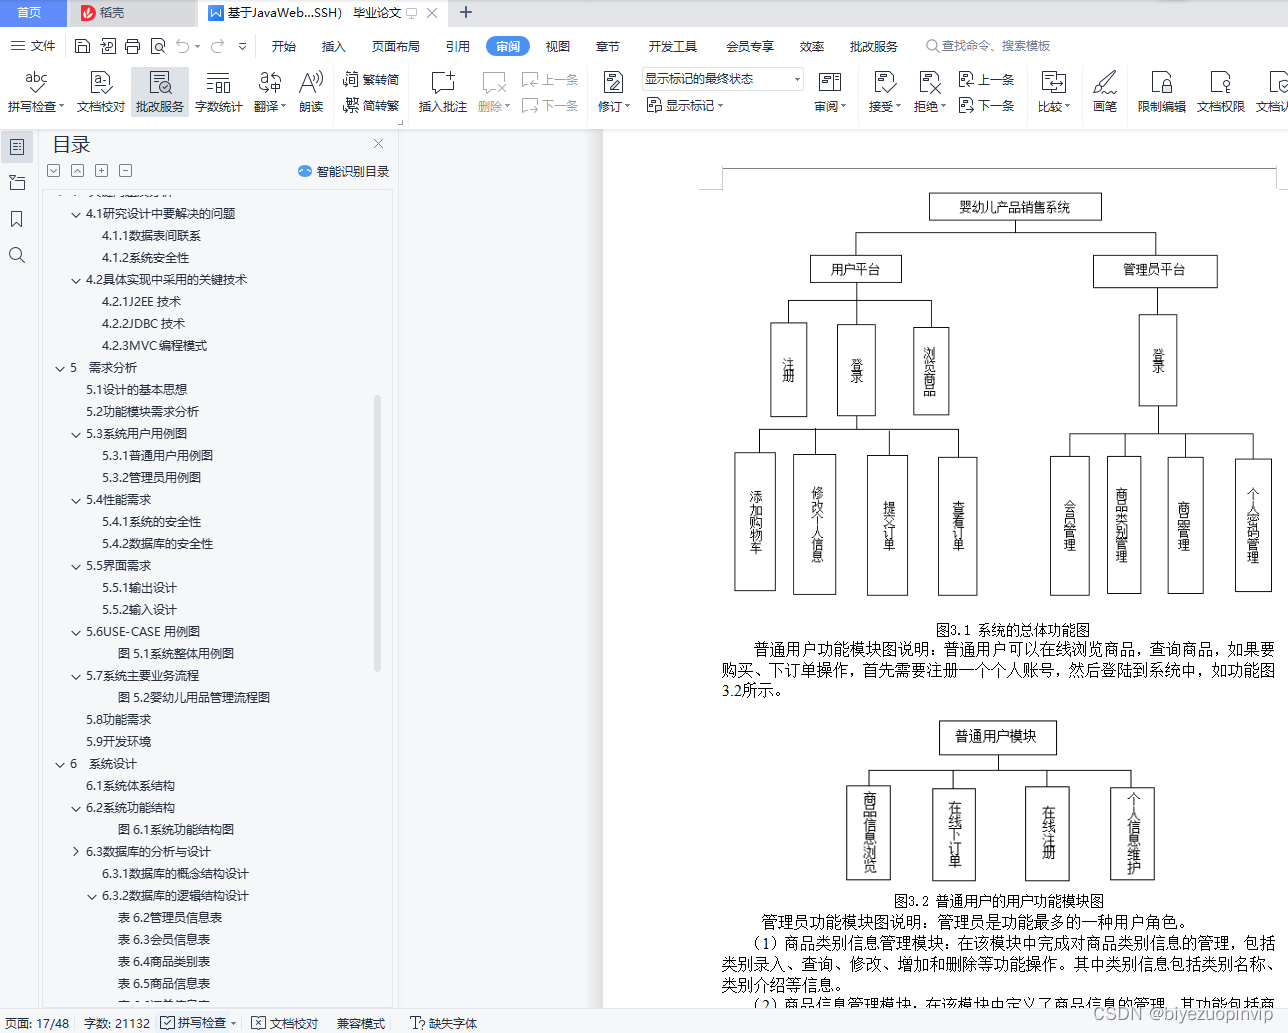Convert text with 简转繁

[x=371, y=105]
